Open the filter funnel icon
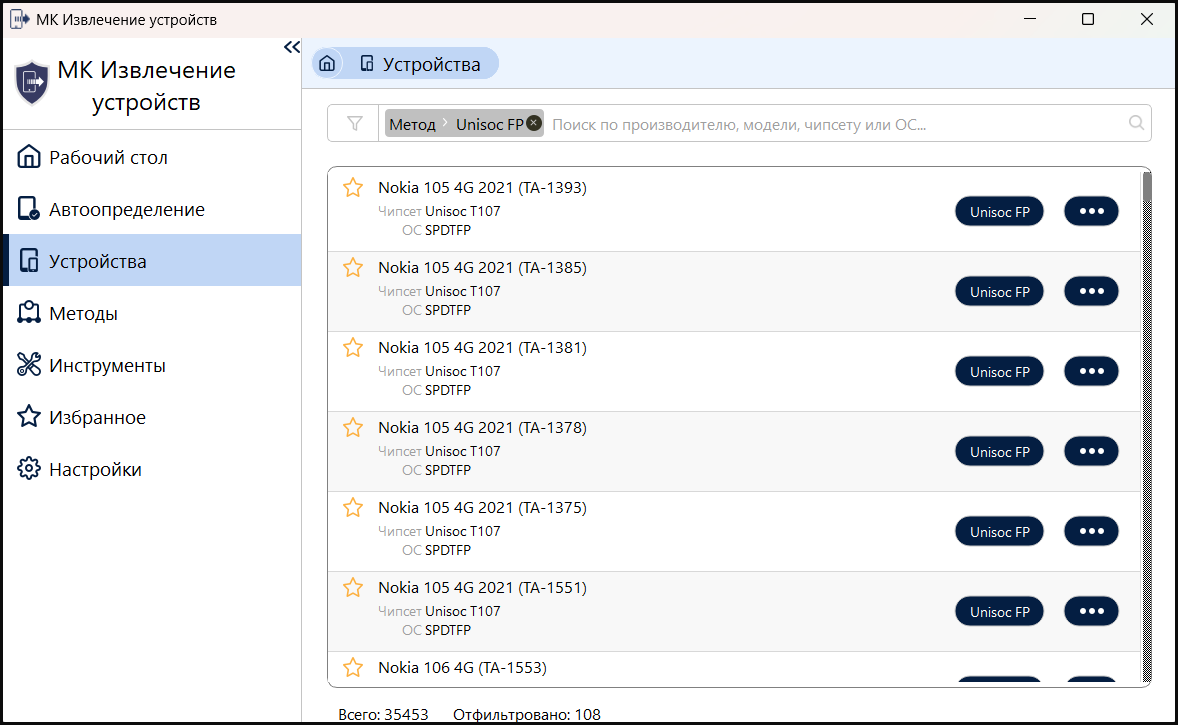Viewport: 1178px width, 725px height. (355, 123)
